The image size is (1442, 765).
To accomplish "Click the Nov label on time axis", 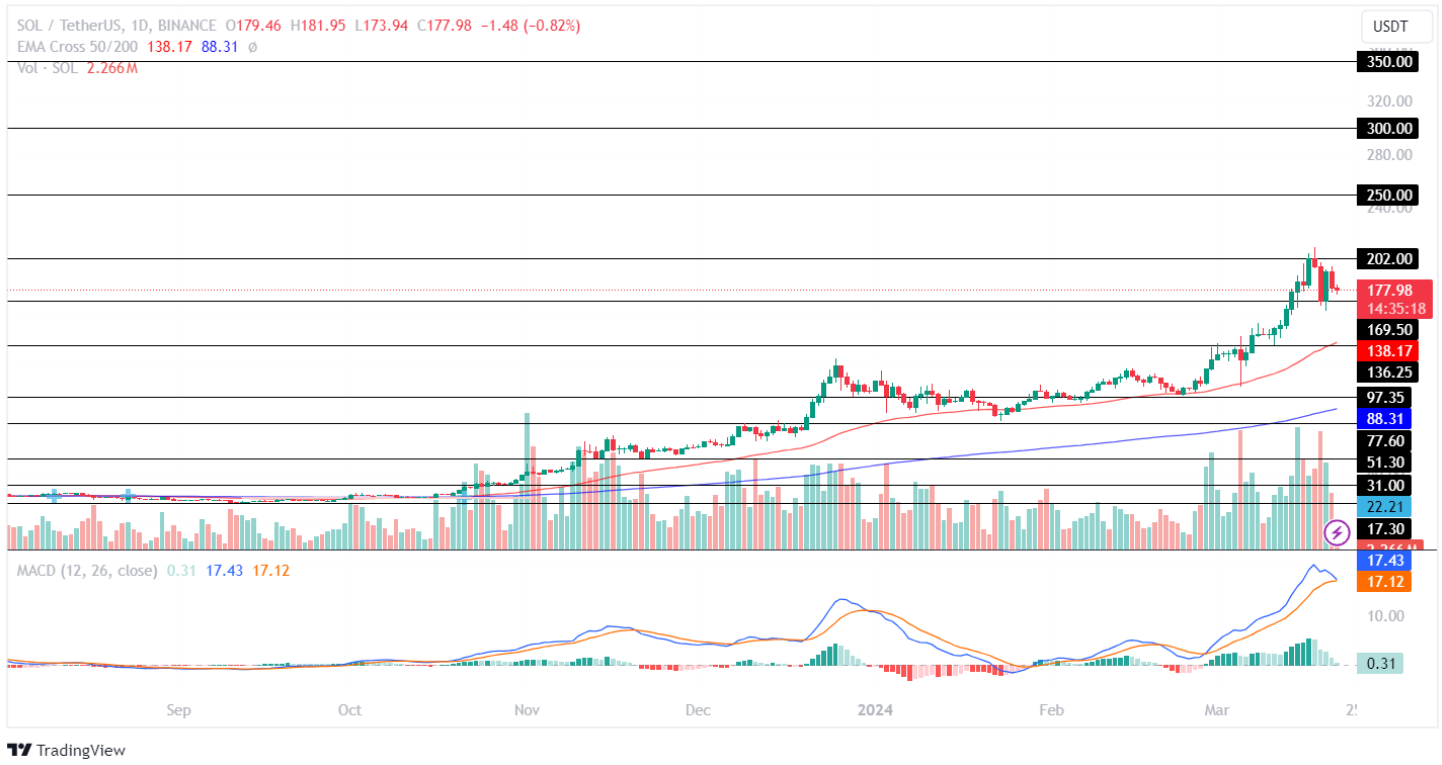I will pos(527,710).
